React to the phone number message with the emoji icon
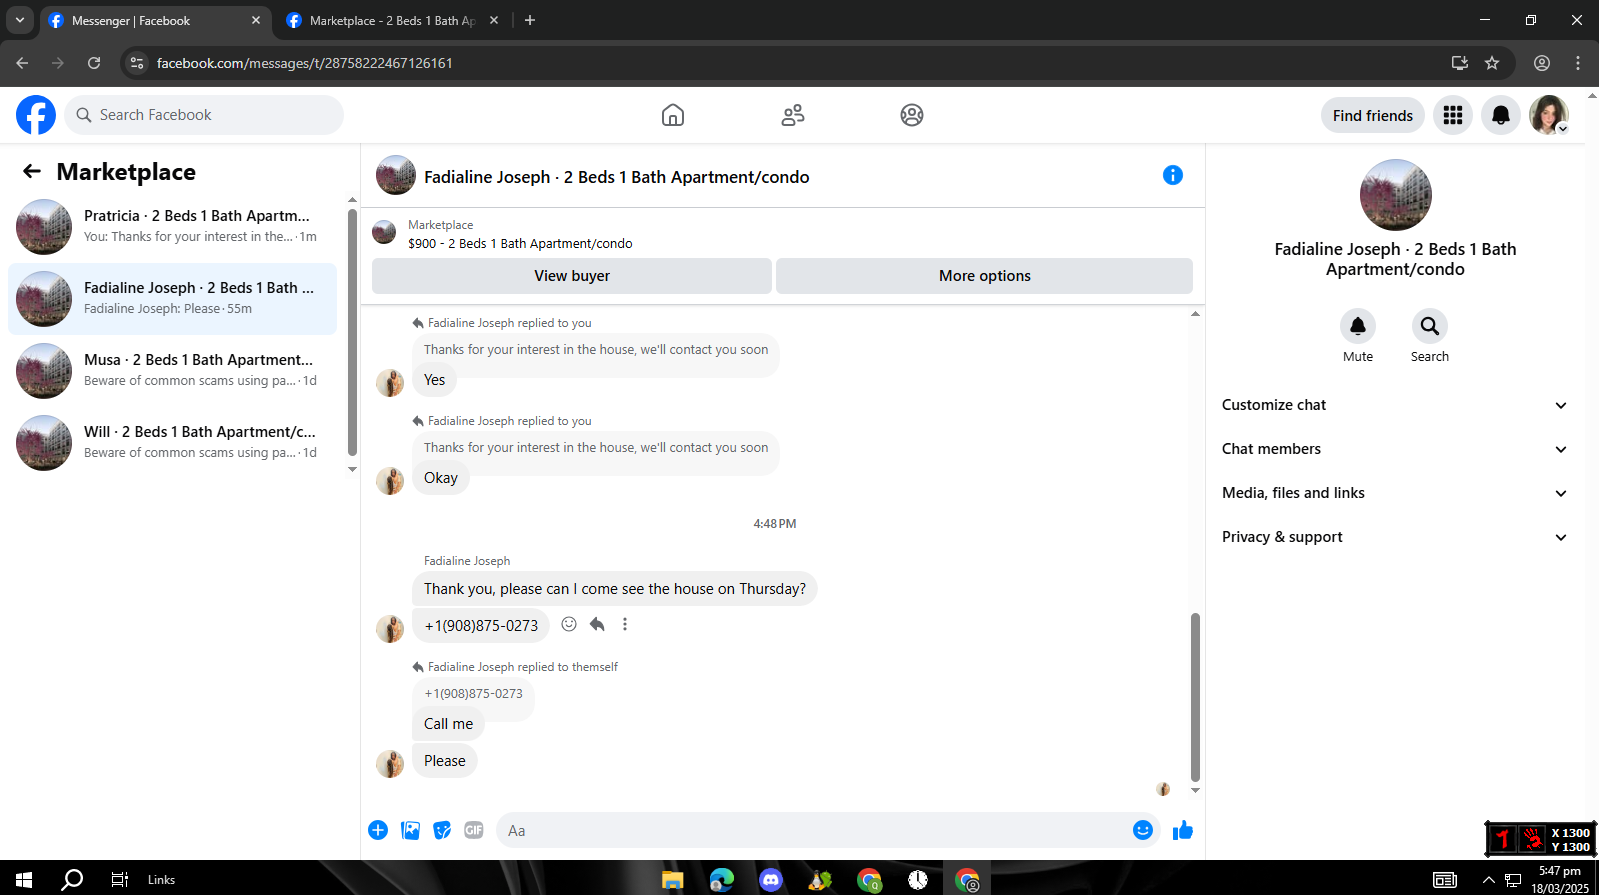 [x=569, y=624]
